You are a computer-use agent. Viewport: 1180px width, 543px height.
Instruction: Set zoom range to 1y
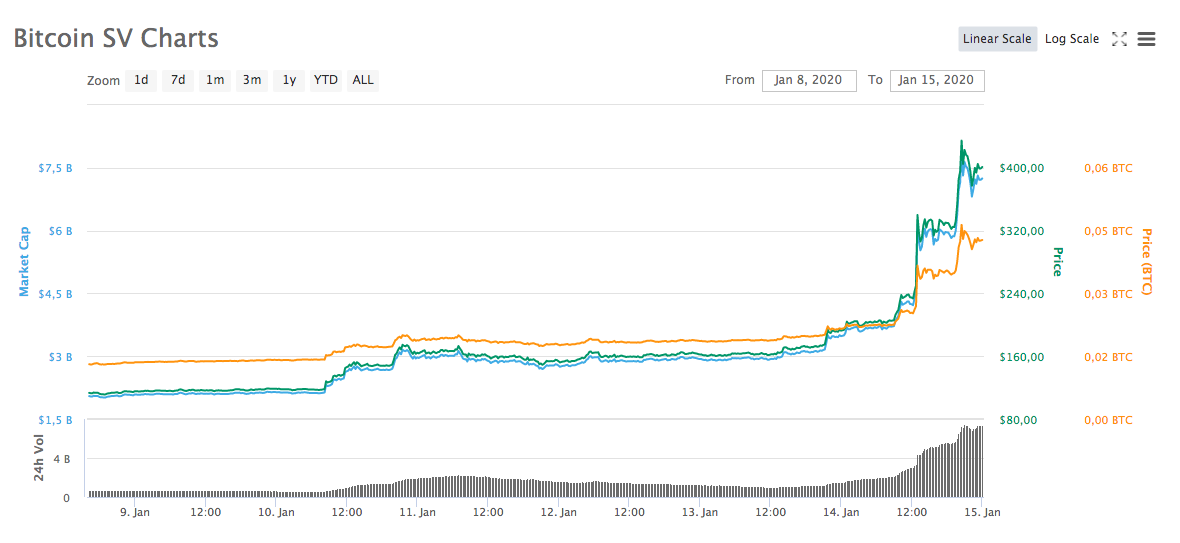click(289, 80)
